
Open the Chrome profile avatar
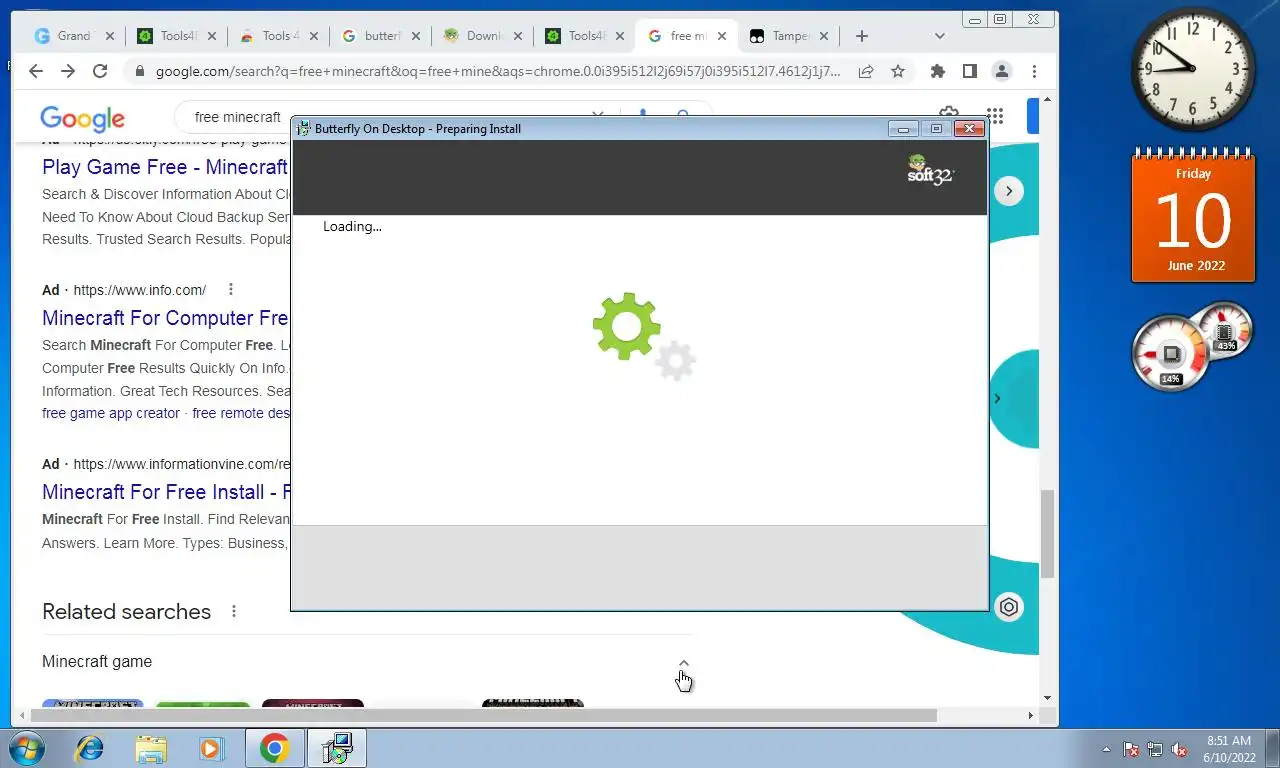coord(1001,71)
